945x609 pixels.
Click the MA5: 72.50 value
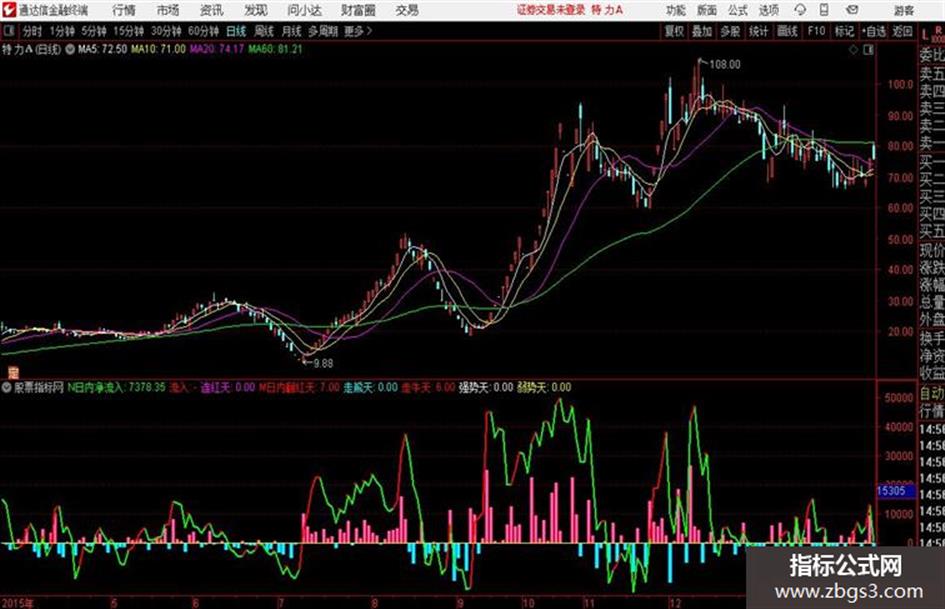click(102, 49)
